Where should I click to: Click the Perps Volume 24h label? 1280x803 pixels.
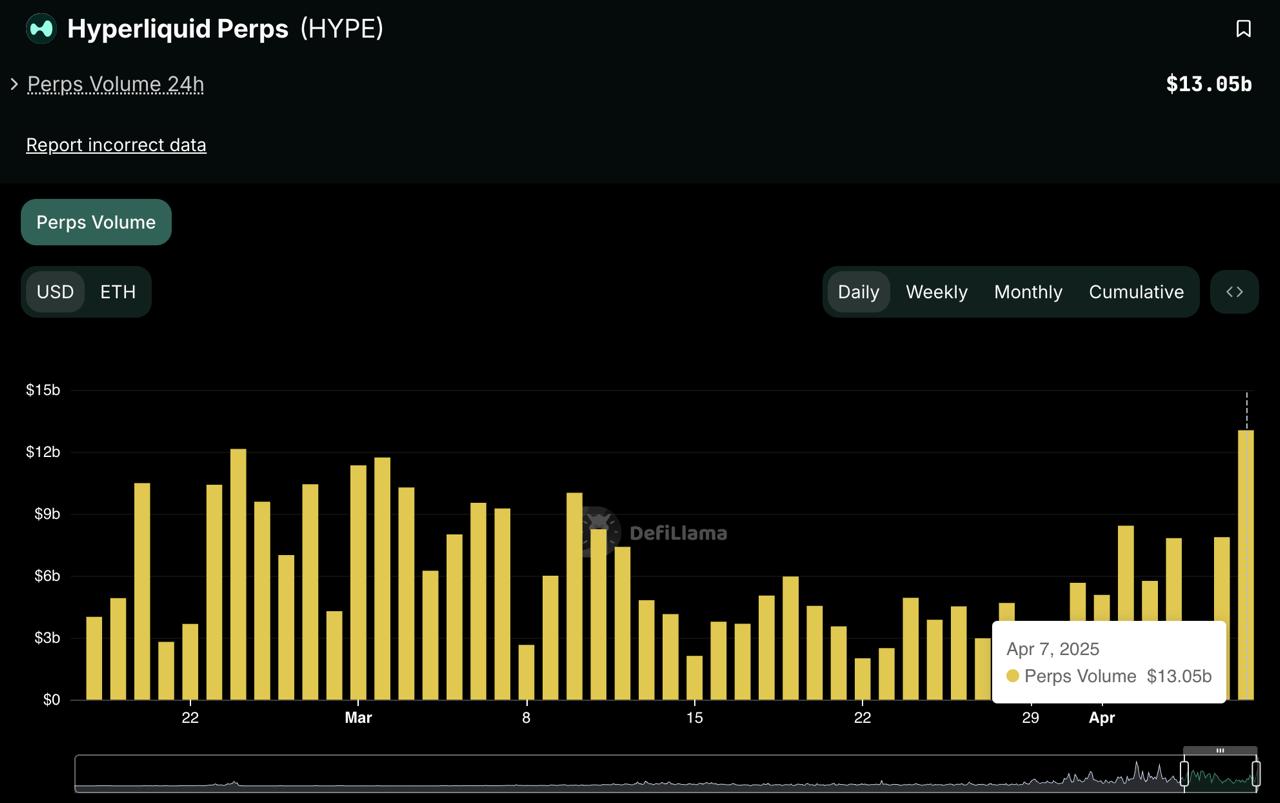115,84
